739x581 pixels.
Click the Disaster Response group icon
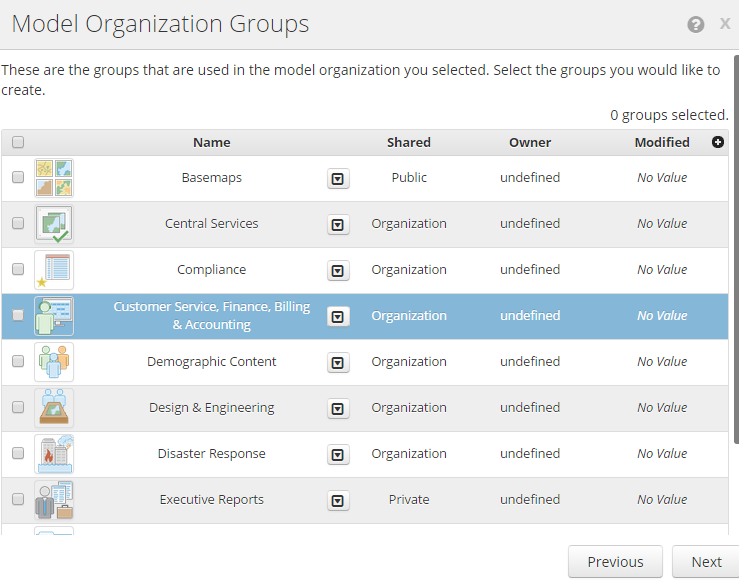pos(54,454)
